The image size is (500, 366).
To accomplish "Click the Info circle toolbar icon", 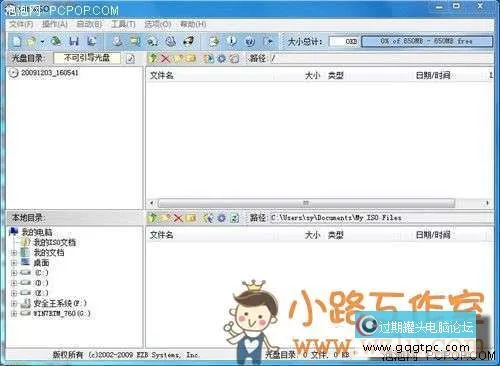I will (232, 41).
